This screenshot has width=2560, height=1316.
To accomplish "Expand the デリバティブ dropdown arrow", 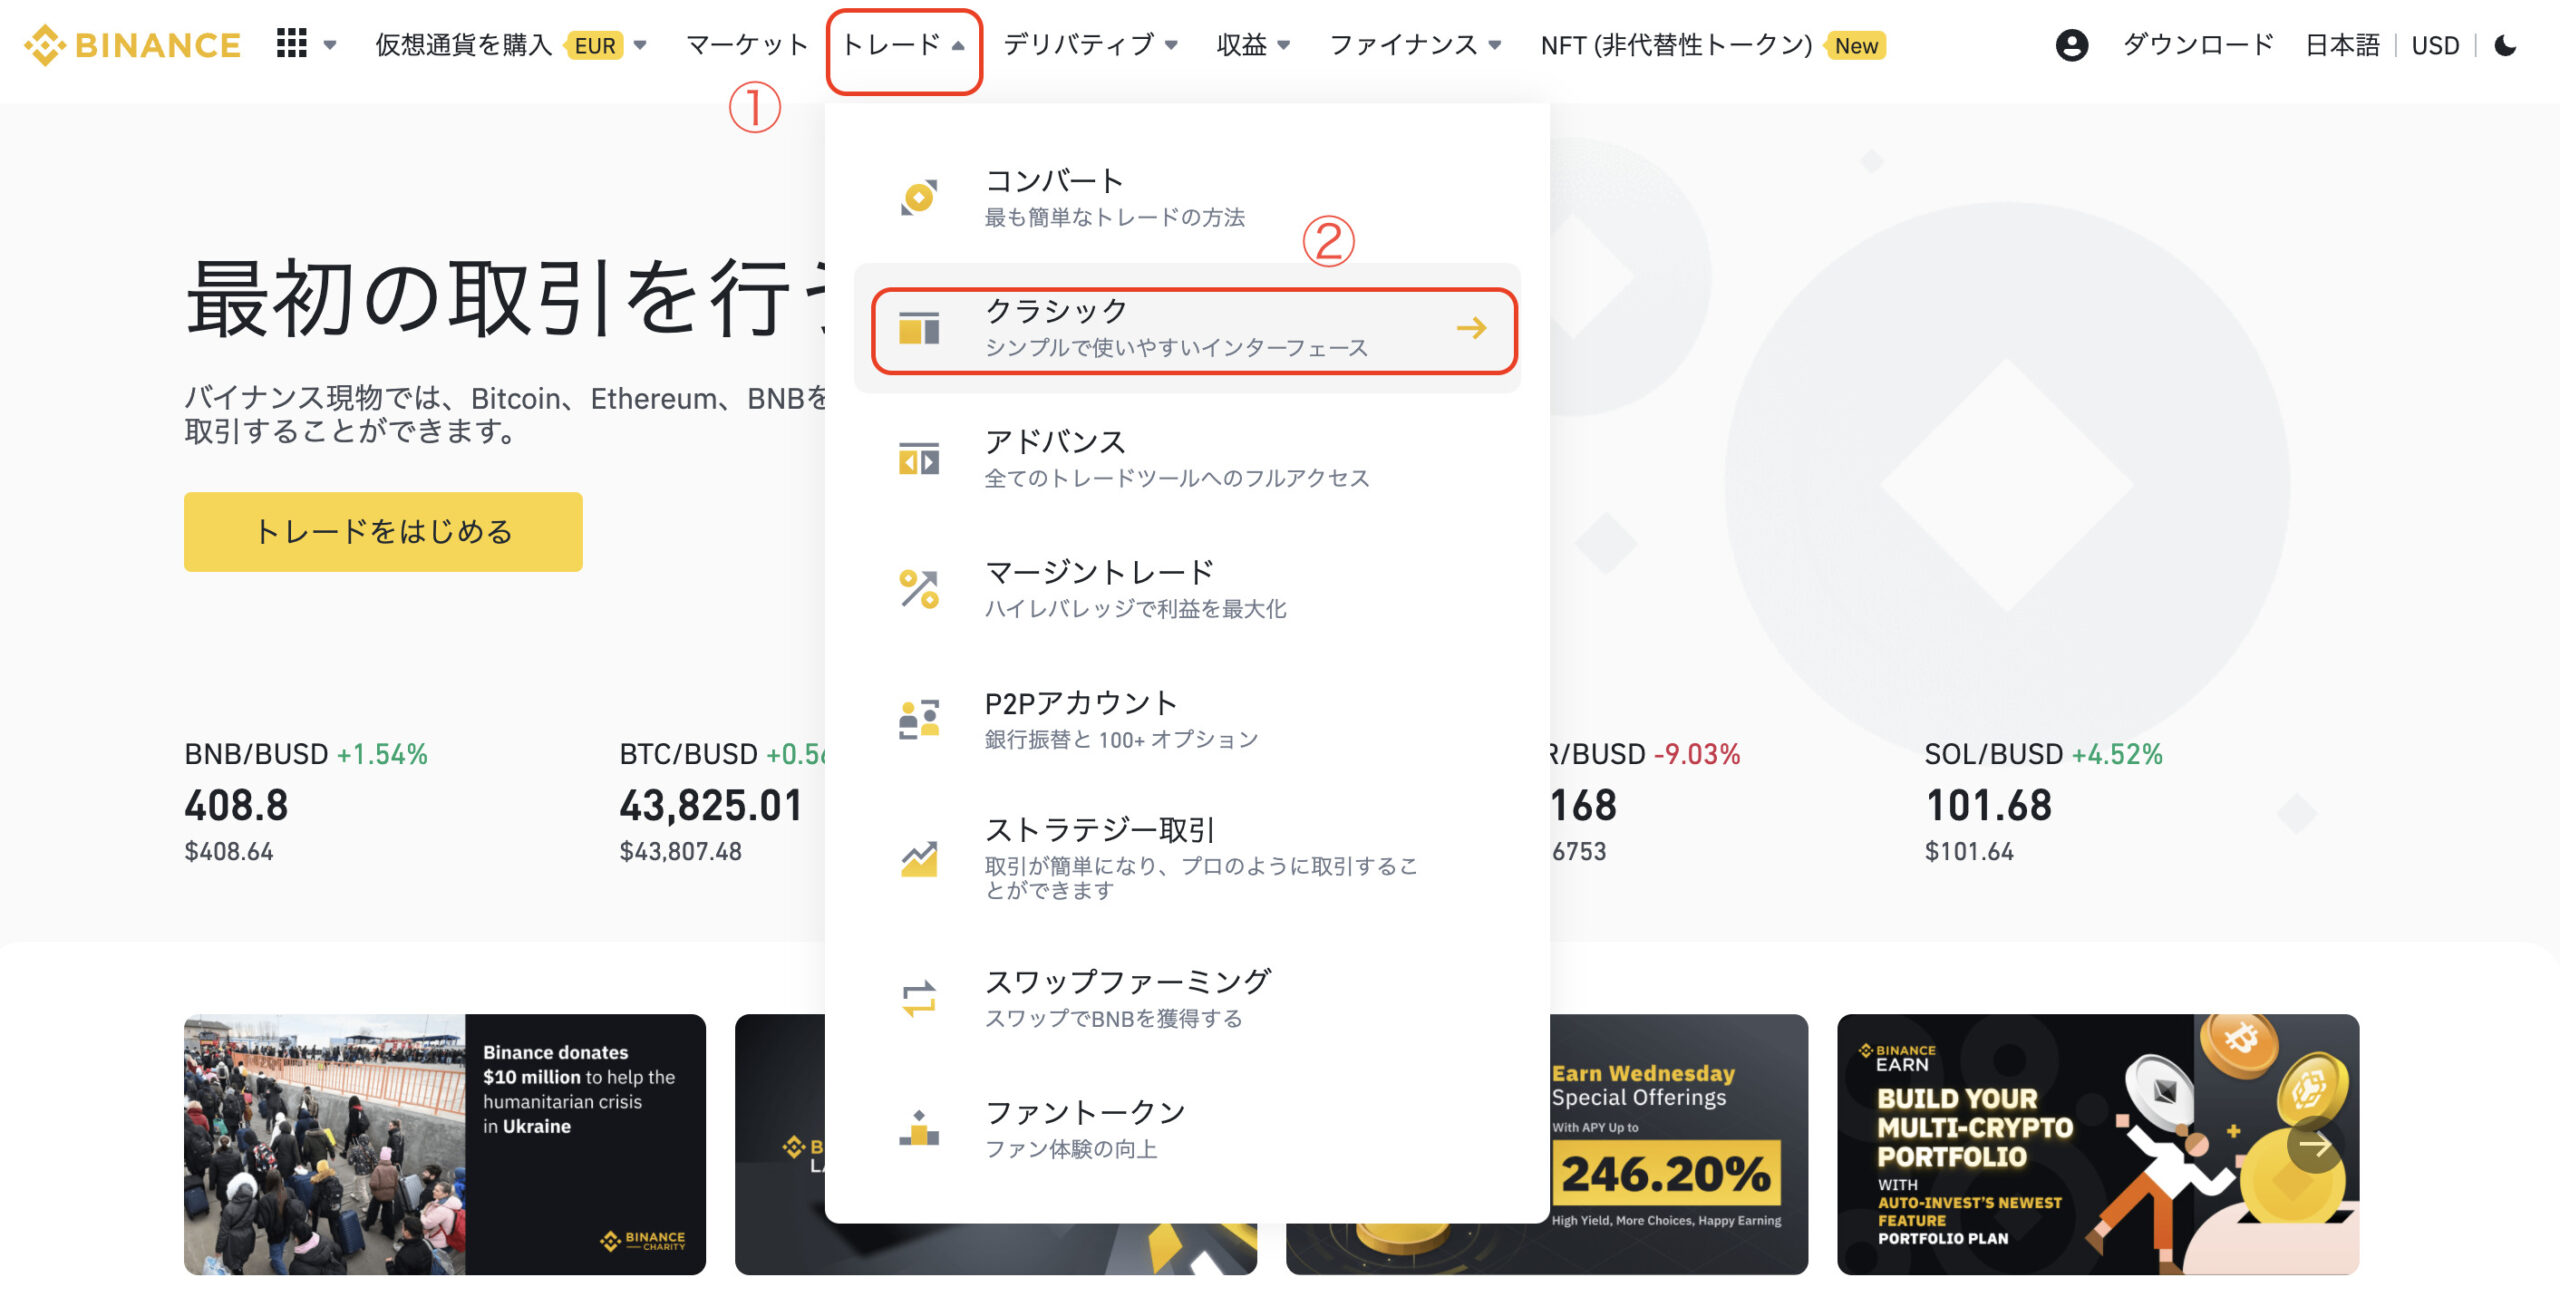I will (1172, 45).
